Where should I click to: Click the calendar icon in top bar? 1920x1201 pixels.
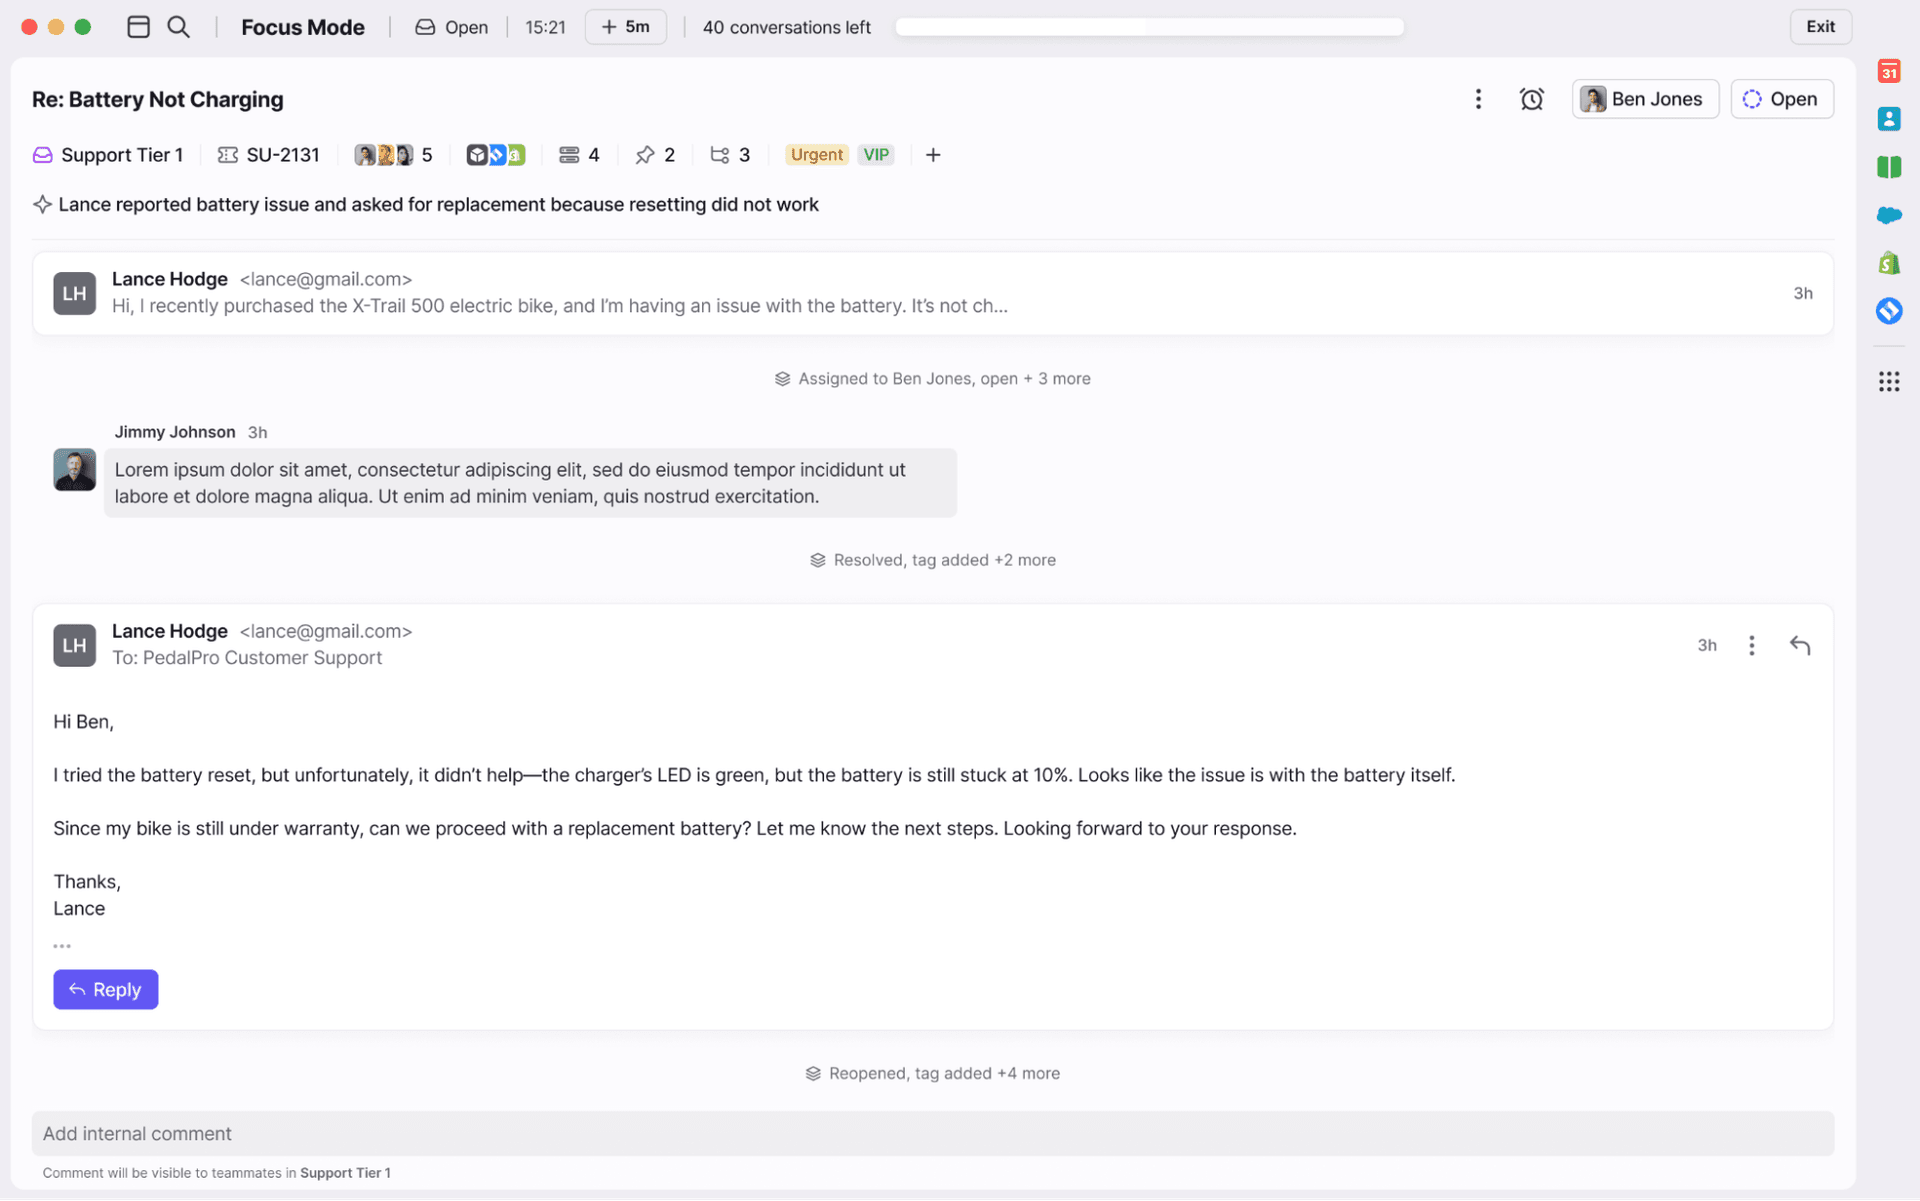pyautogui.click(x=138, y=27)
